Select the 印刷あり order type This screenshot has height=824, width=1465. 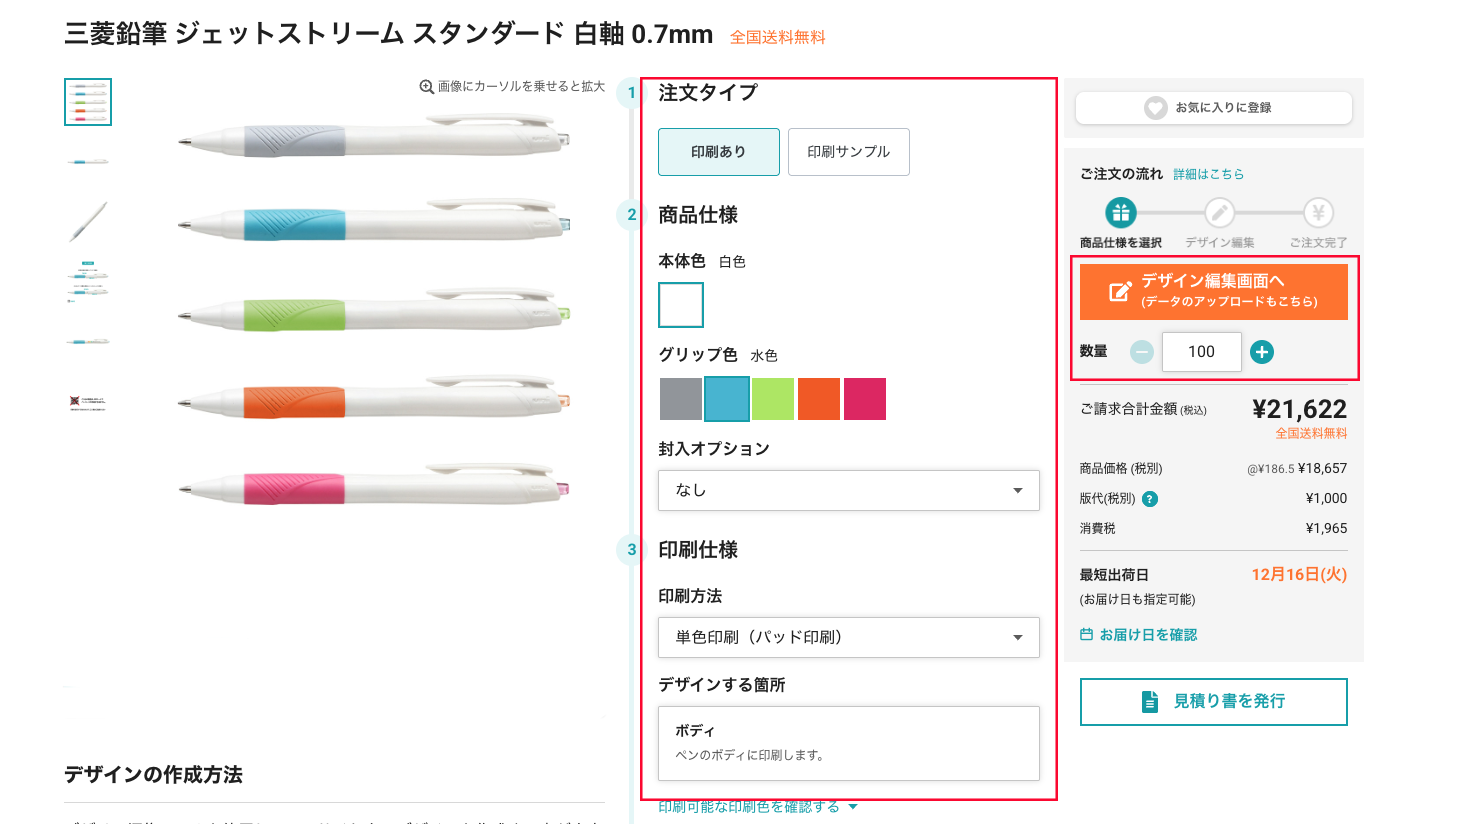click(x=719, y=152)
